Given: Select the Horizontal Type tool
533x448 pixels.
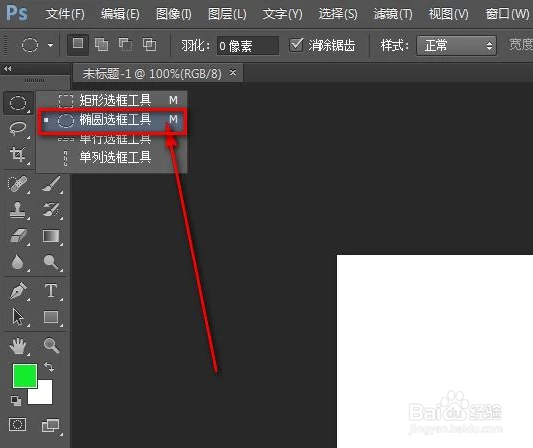Looking at the screenshot, I should coord(51,291).
